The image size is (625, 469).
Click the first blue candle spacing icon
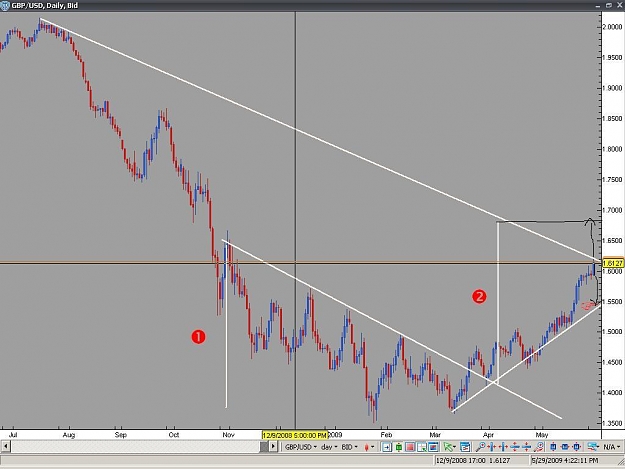(x=553, y=447)
